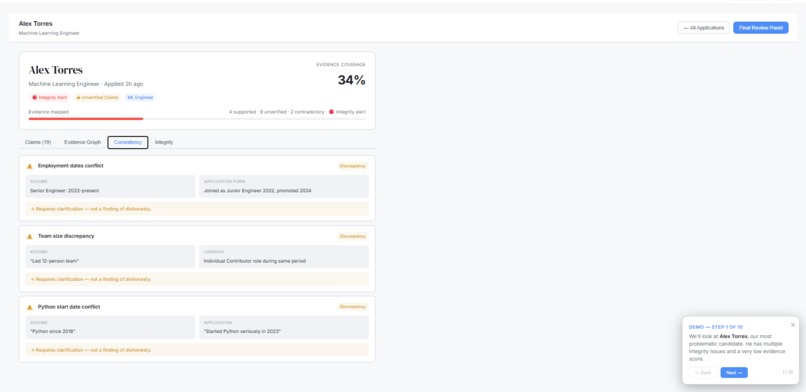Select resume text "Led 12-person team"

54,261
